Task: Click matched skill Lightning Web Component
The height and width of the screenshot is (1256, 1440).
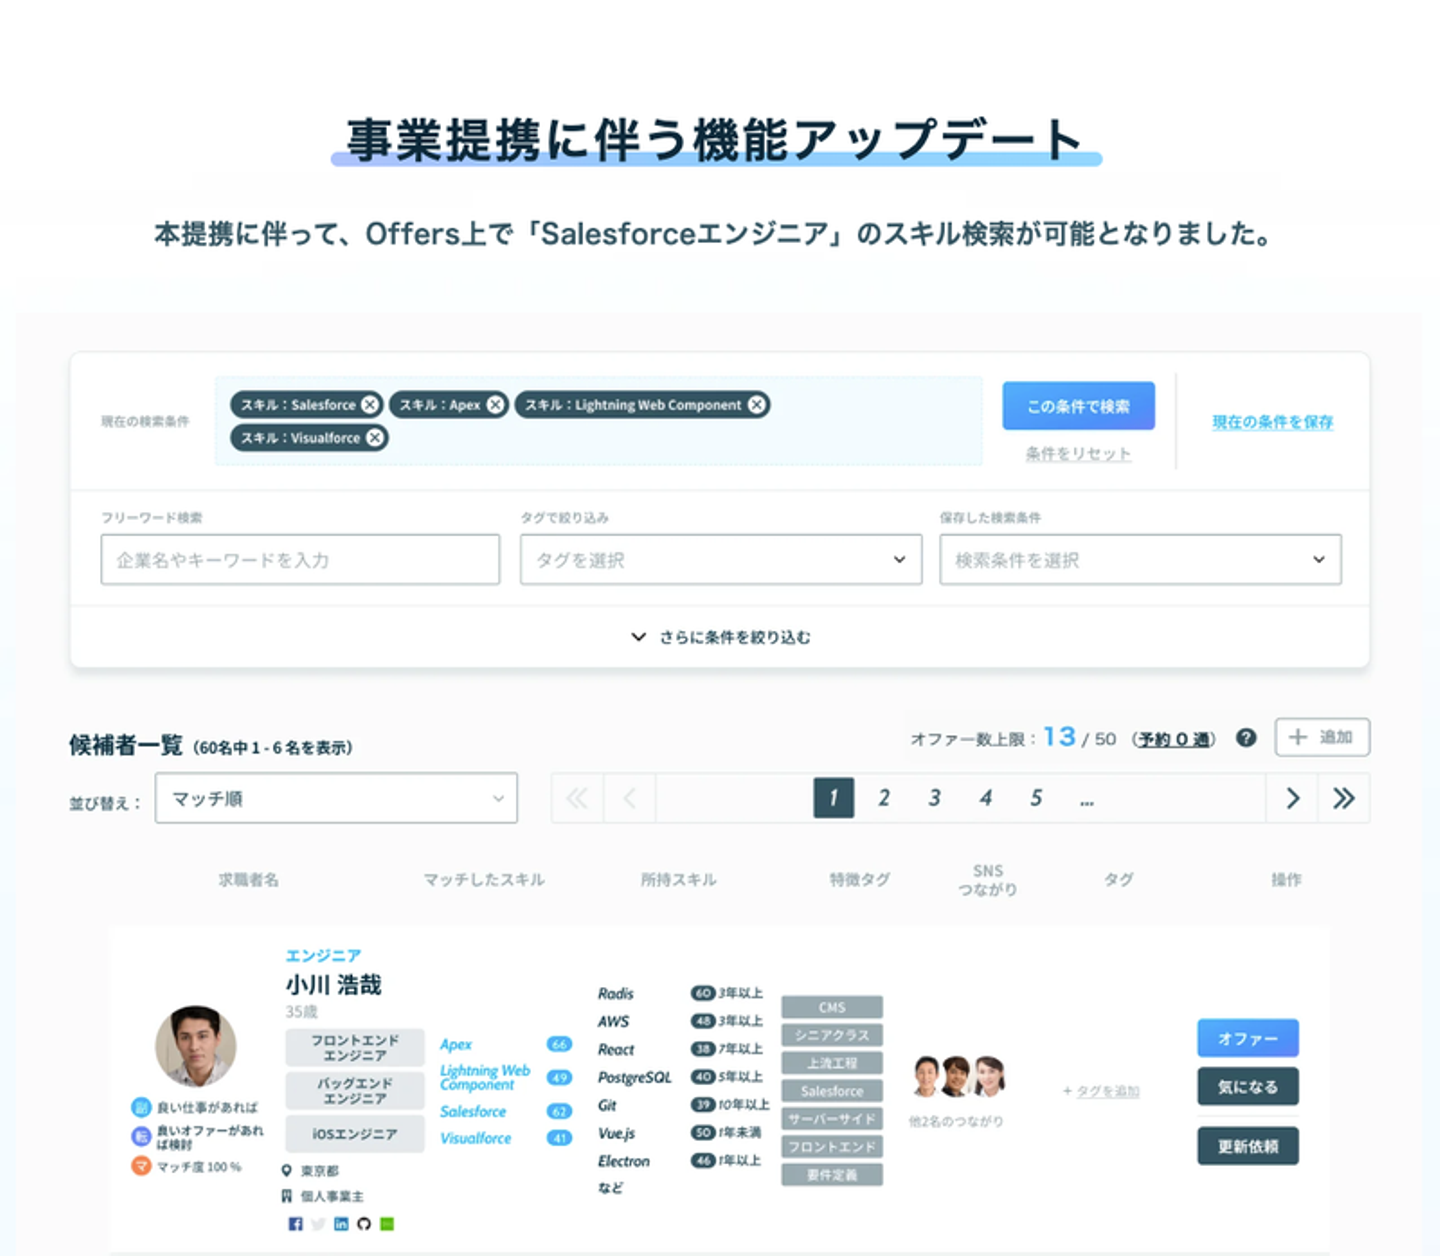Action: [x=485, y=1077]
